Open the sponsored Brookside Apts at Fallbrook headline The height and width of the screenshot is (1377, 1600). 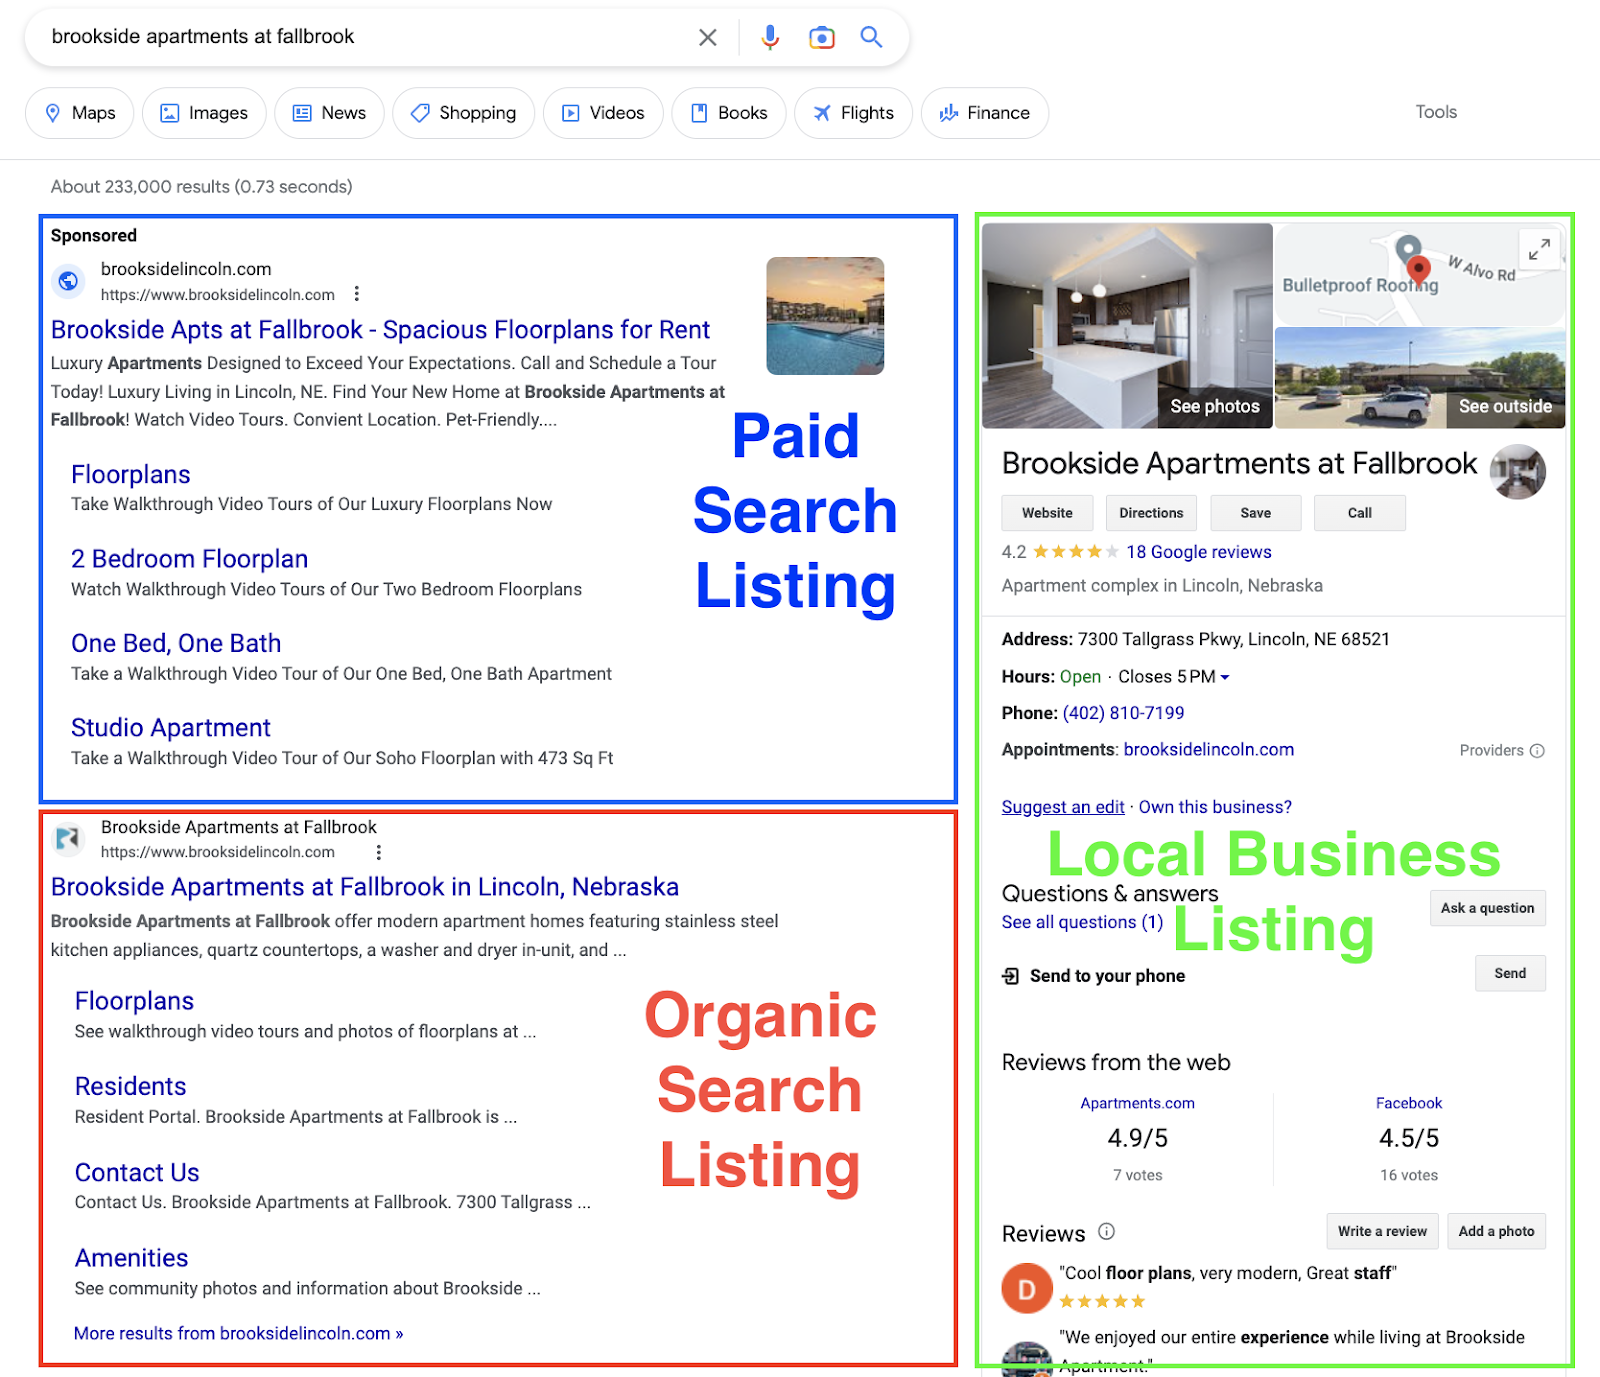click(380, 330)
